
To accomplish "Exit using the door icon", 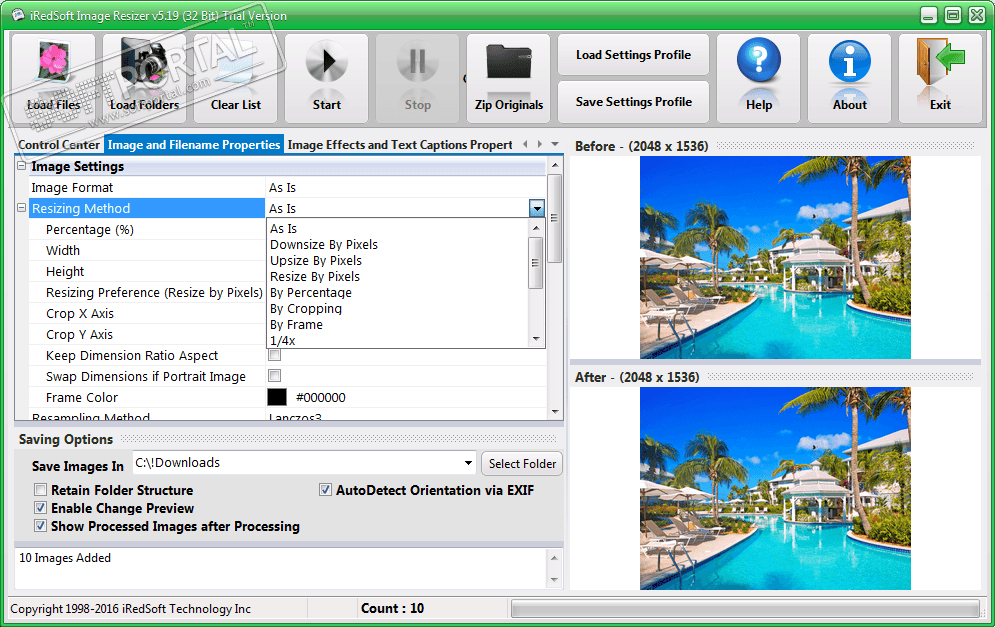I will tap(940, 62).
